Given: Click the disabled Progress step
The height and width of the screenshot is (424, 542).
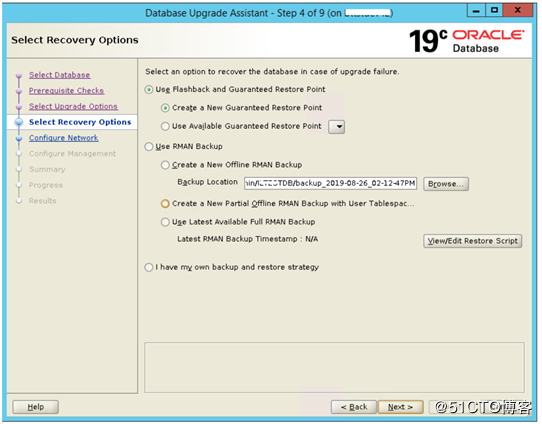Looking at the screenshot, I should coord(46,185).
